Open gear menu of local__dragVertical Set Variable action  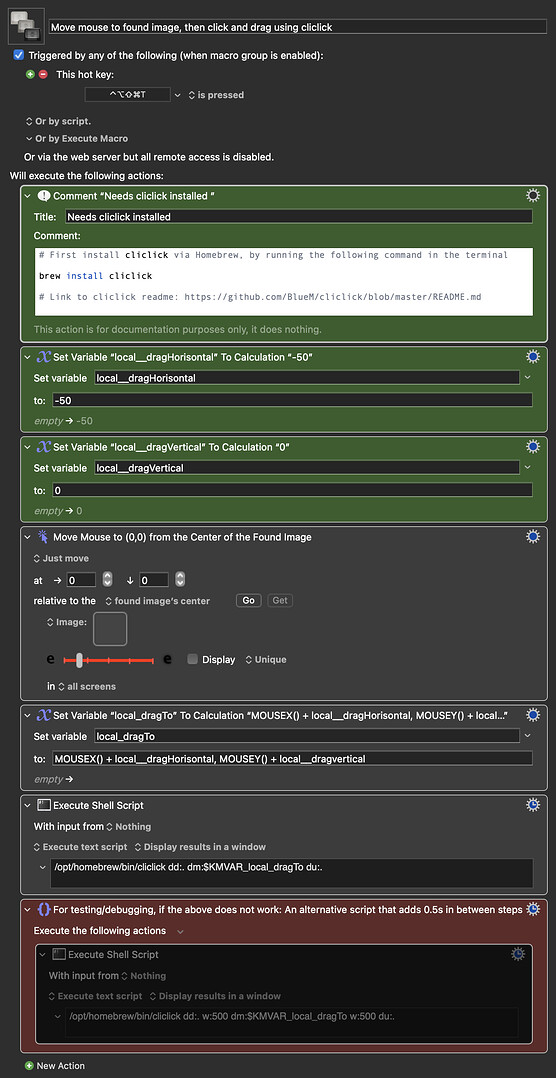click(533, 447)
